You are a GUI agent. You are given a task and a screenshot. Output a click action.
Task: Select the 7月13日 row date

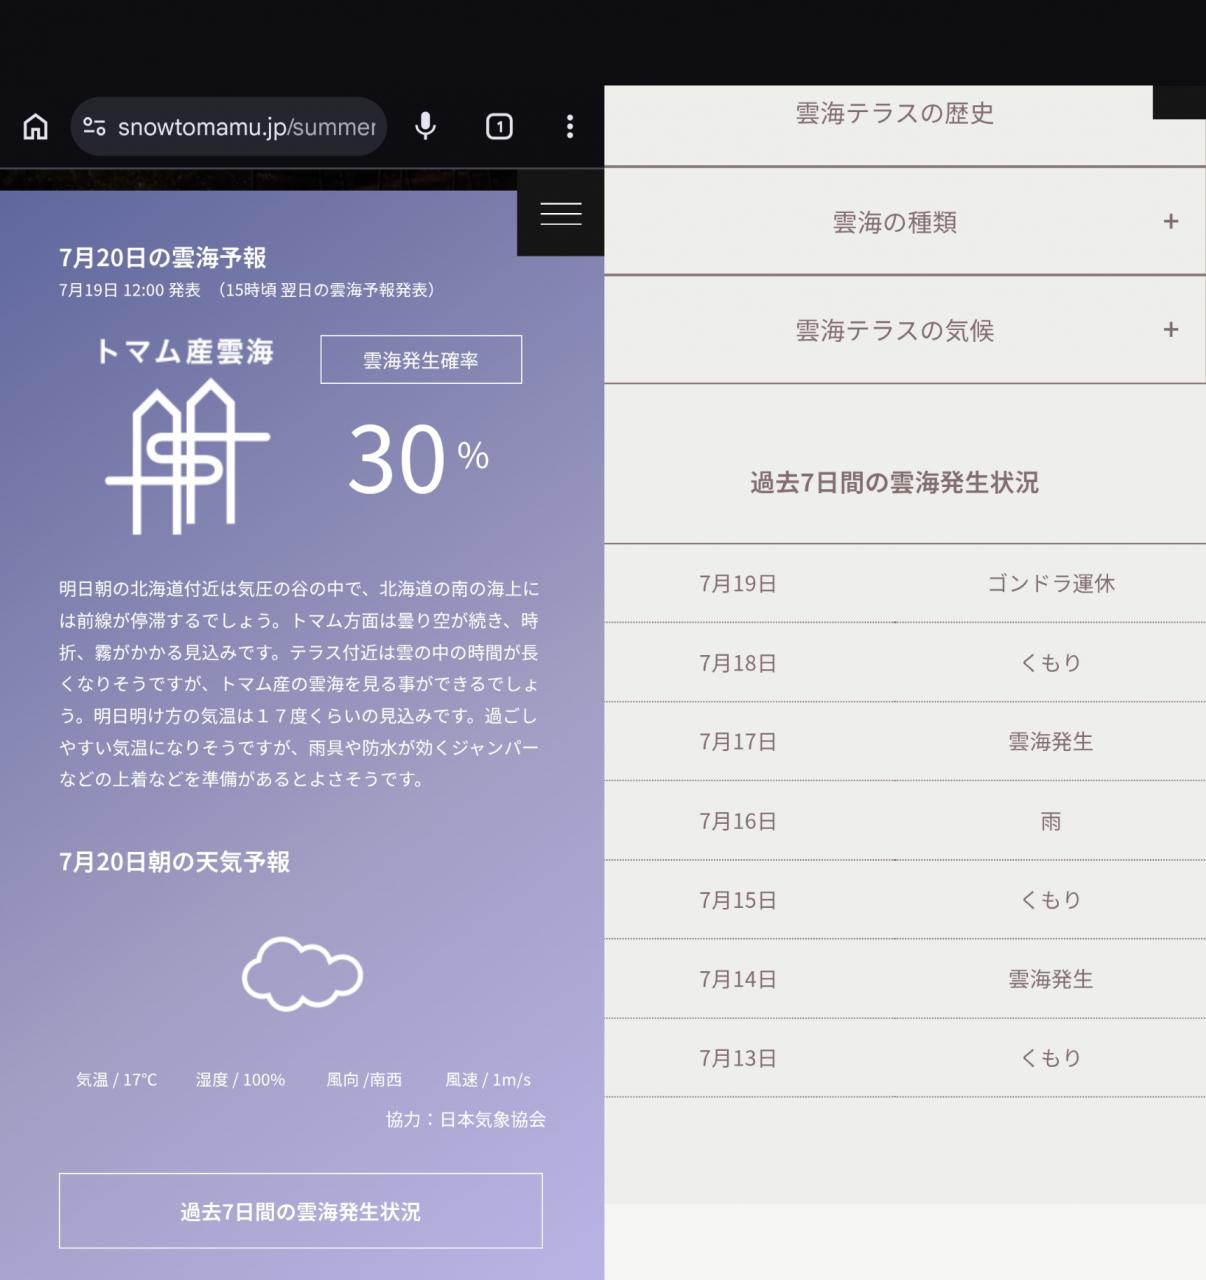[738, 1058]
